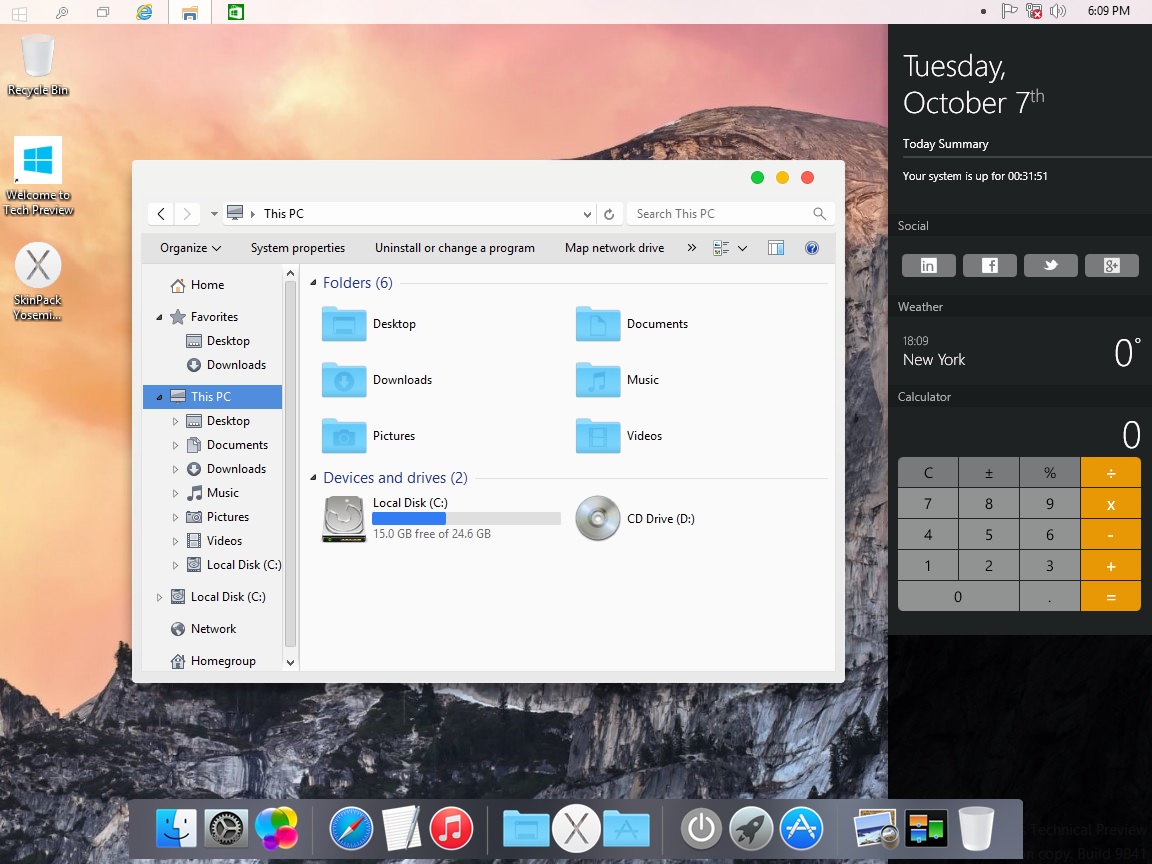
Task: Open System Preferences gear in the dock
Action: (x=226, y=828)
